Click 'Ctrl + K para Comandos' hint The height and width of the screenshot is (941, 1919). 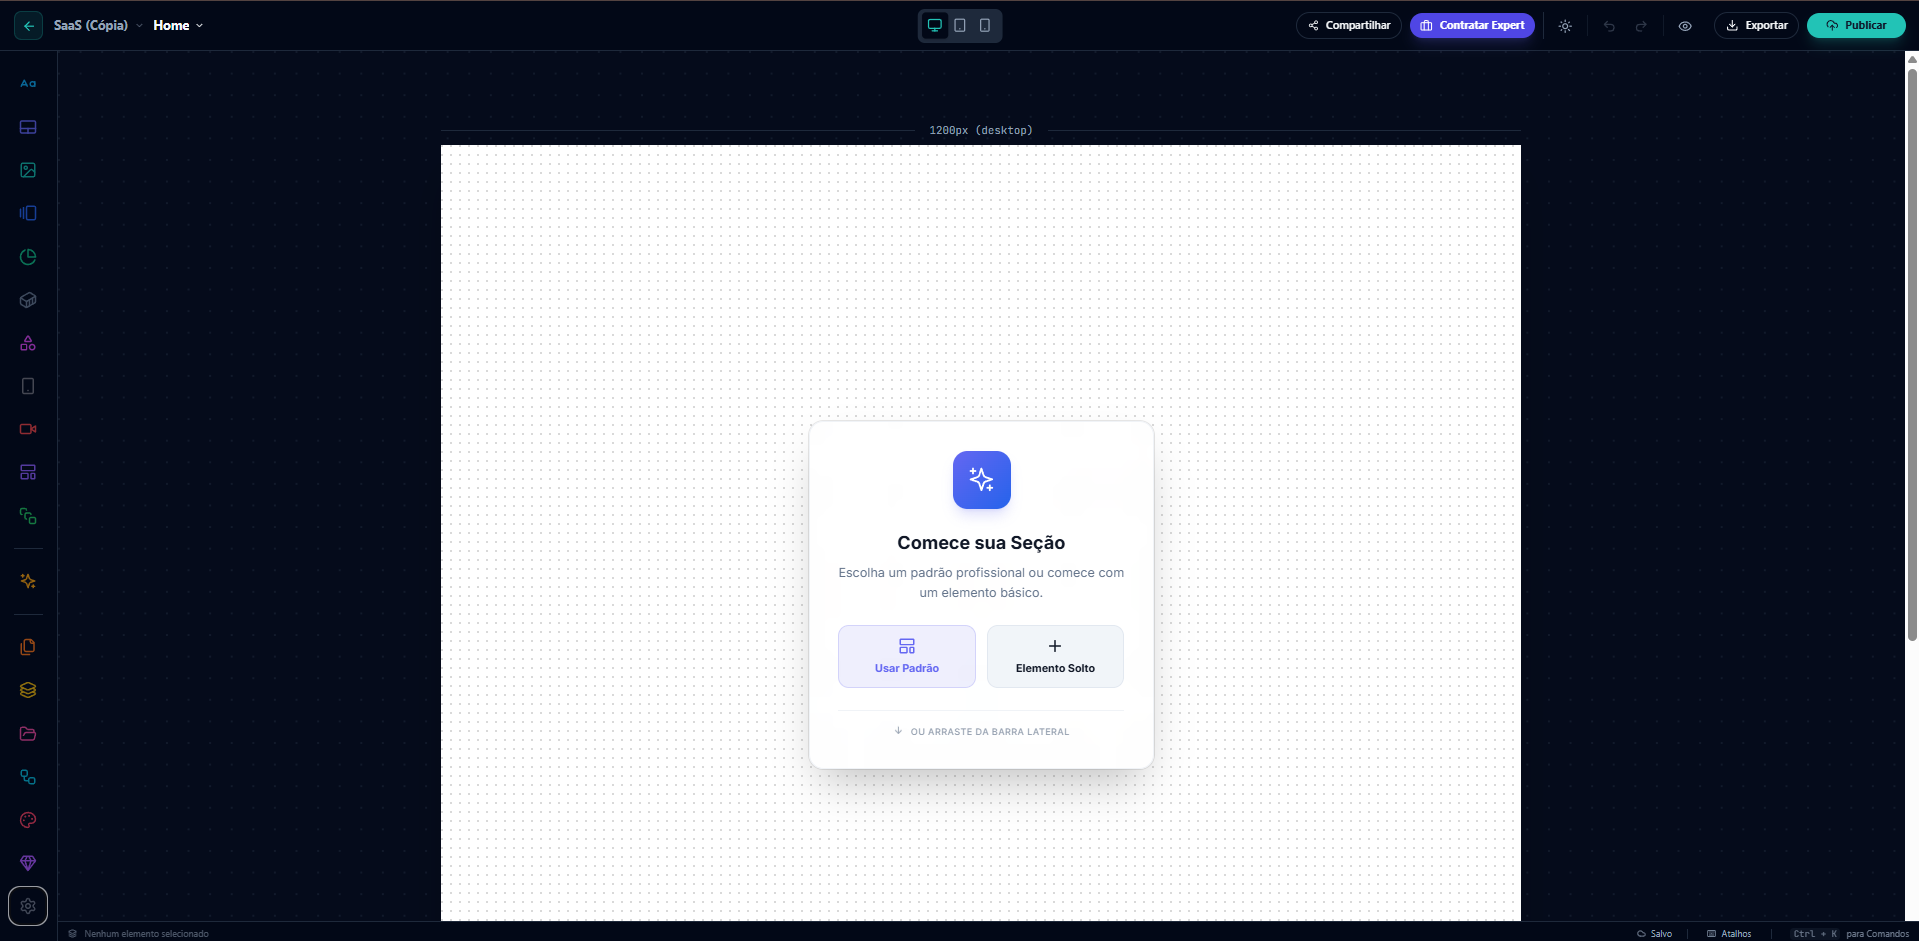(1850, 934)
